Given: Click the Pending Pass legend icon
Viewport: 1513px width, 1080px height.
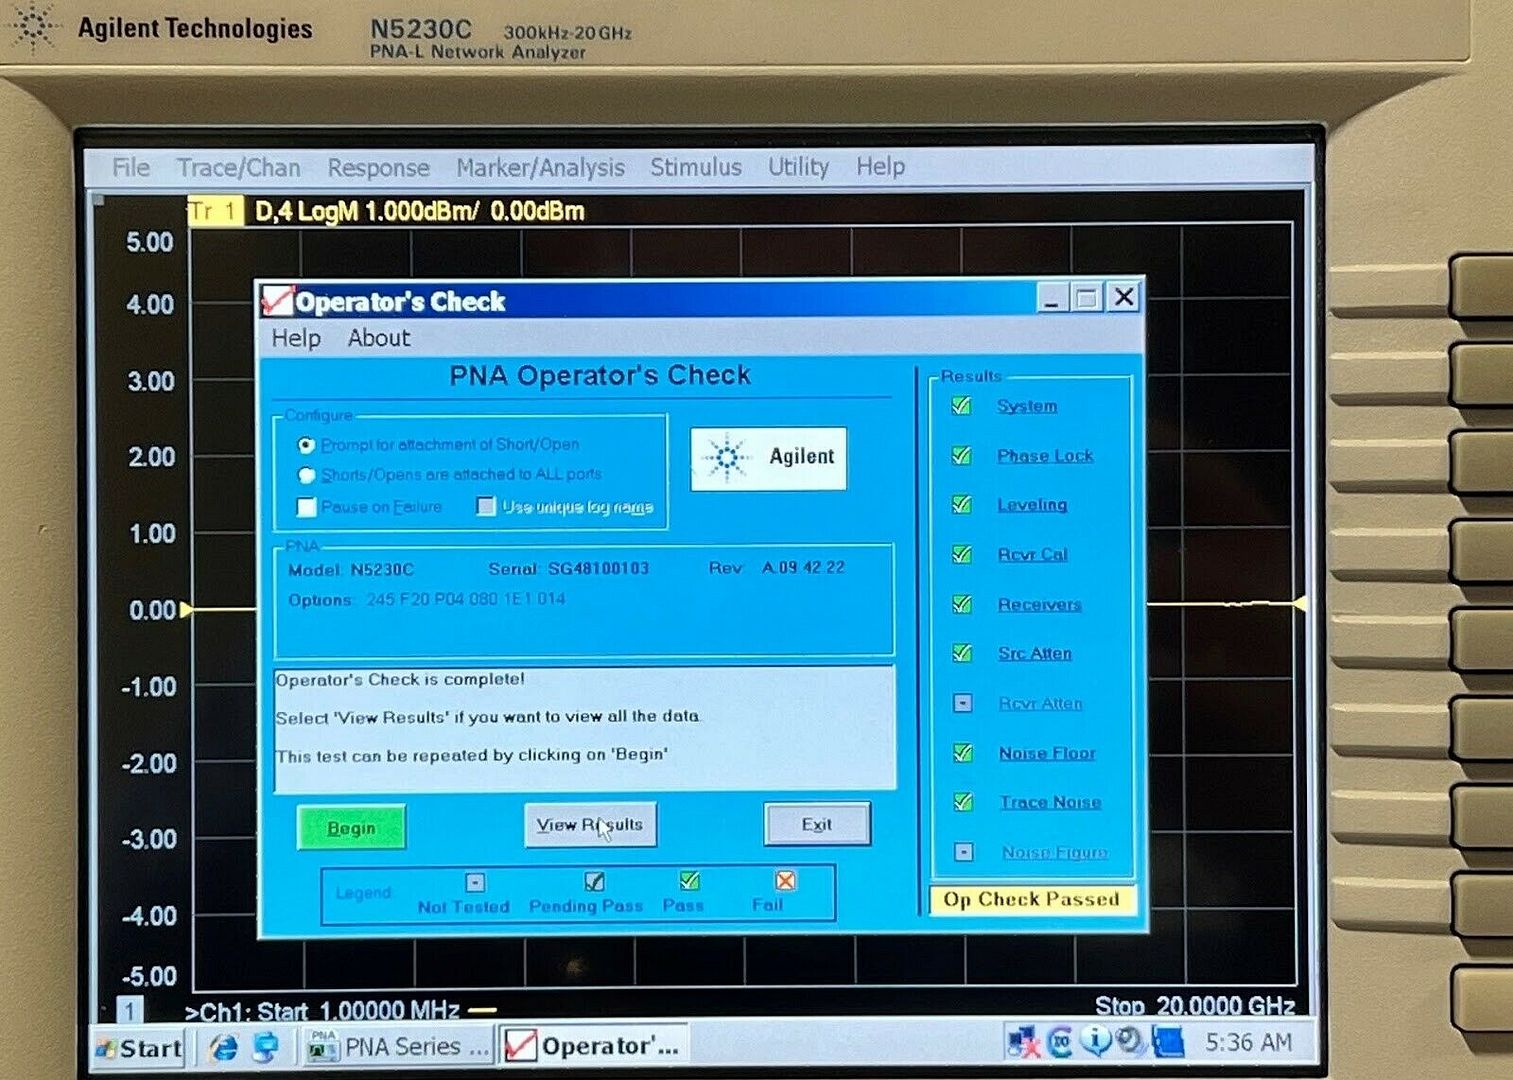Looking at the screenshot, I should 594,881.
